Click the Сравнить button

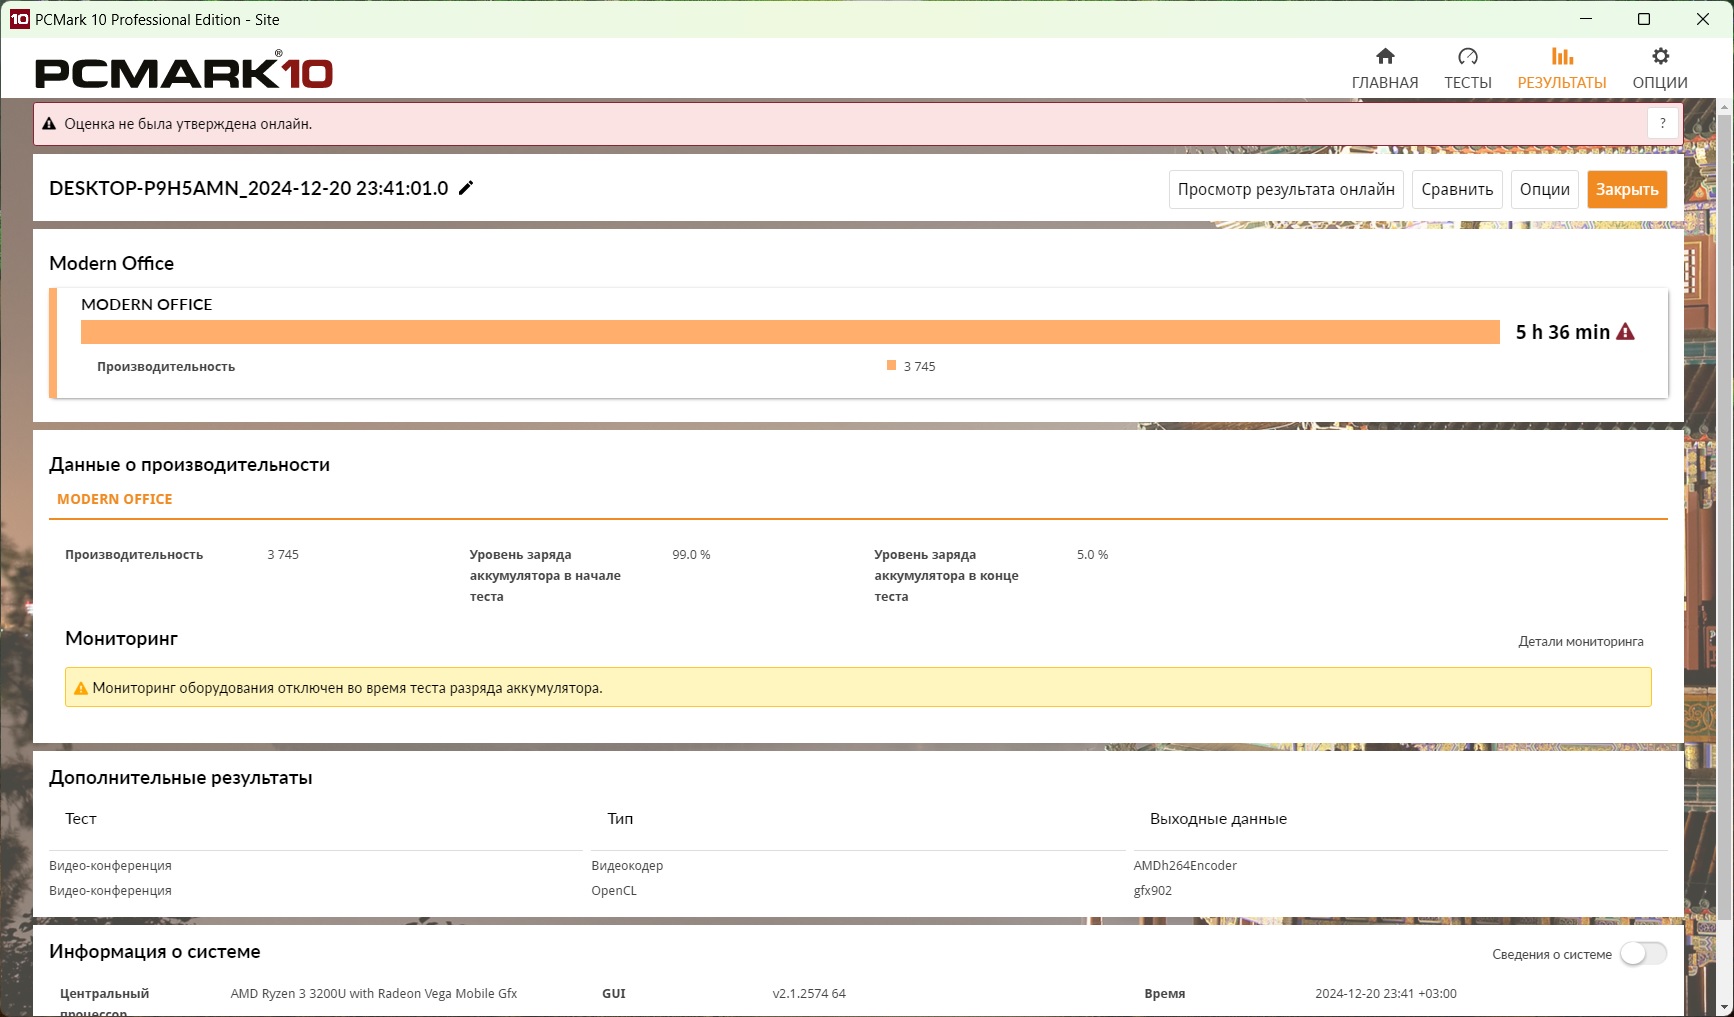pos(1457,189)
